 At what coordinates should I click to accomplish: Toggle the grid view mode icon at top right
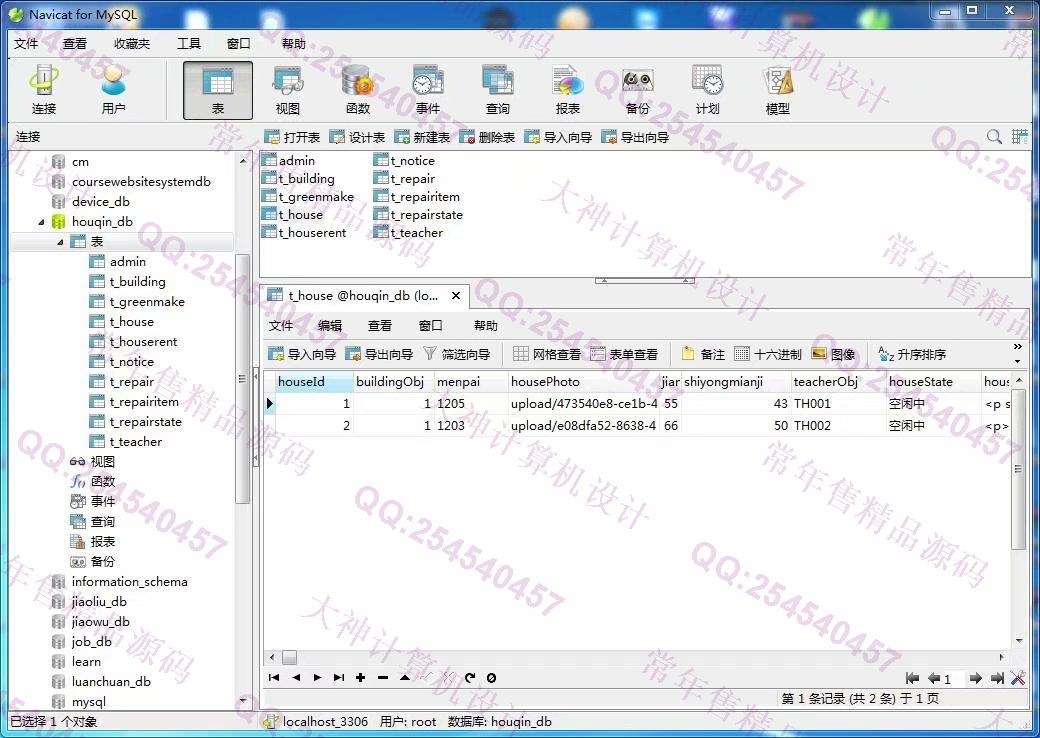(x=1019, y=137)
